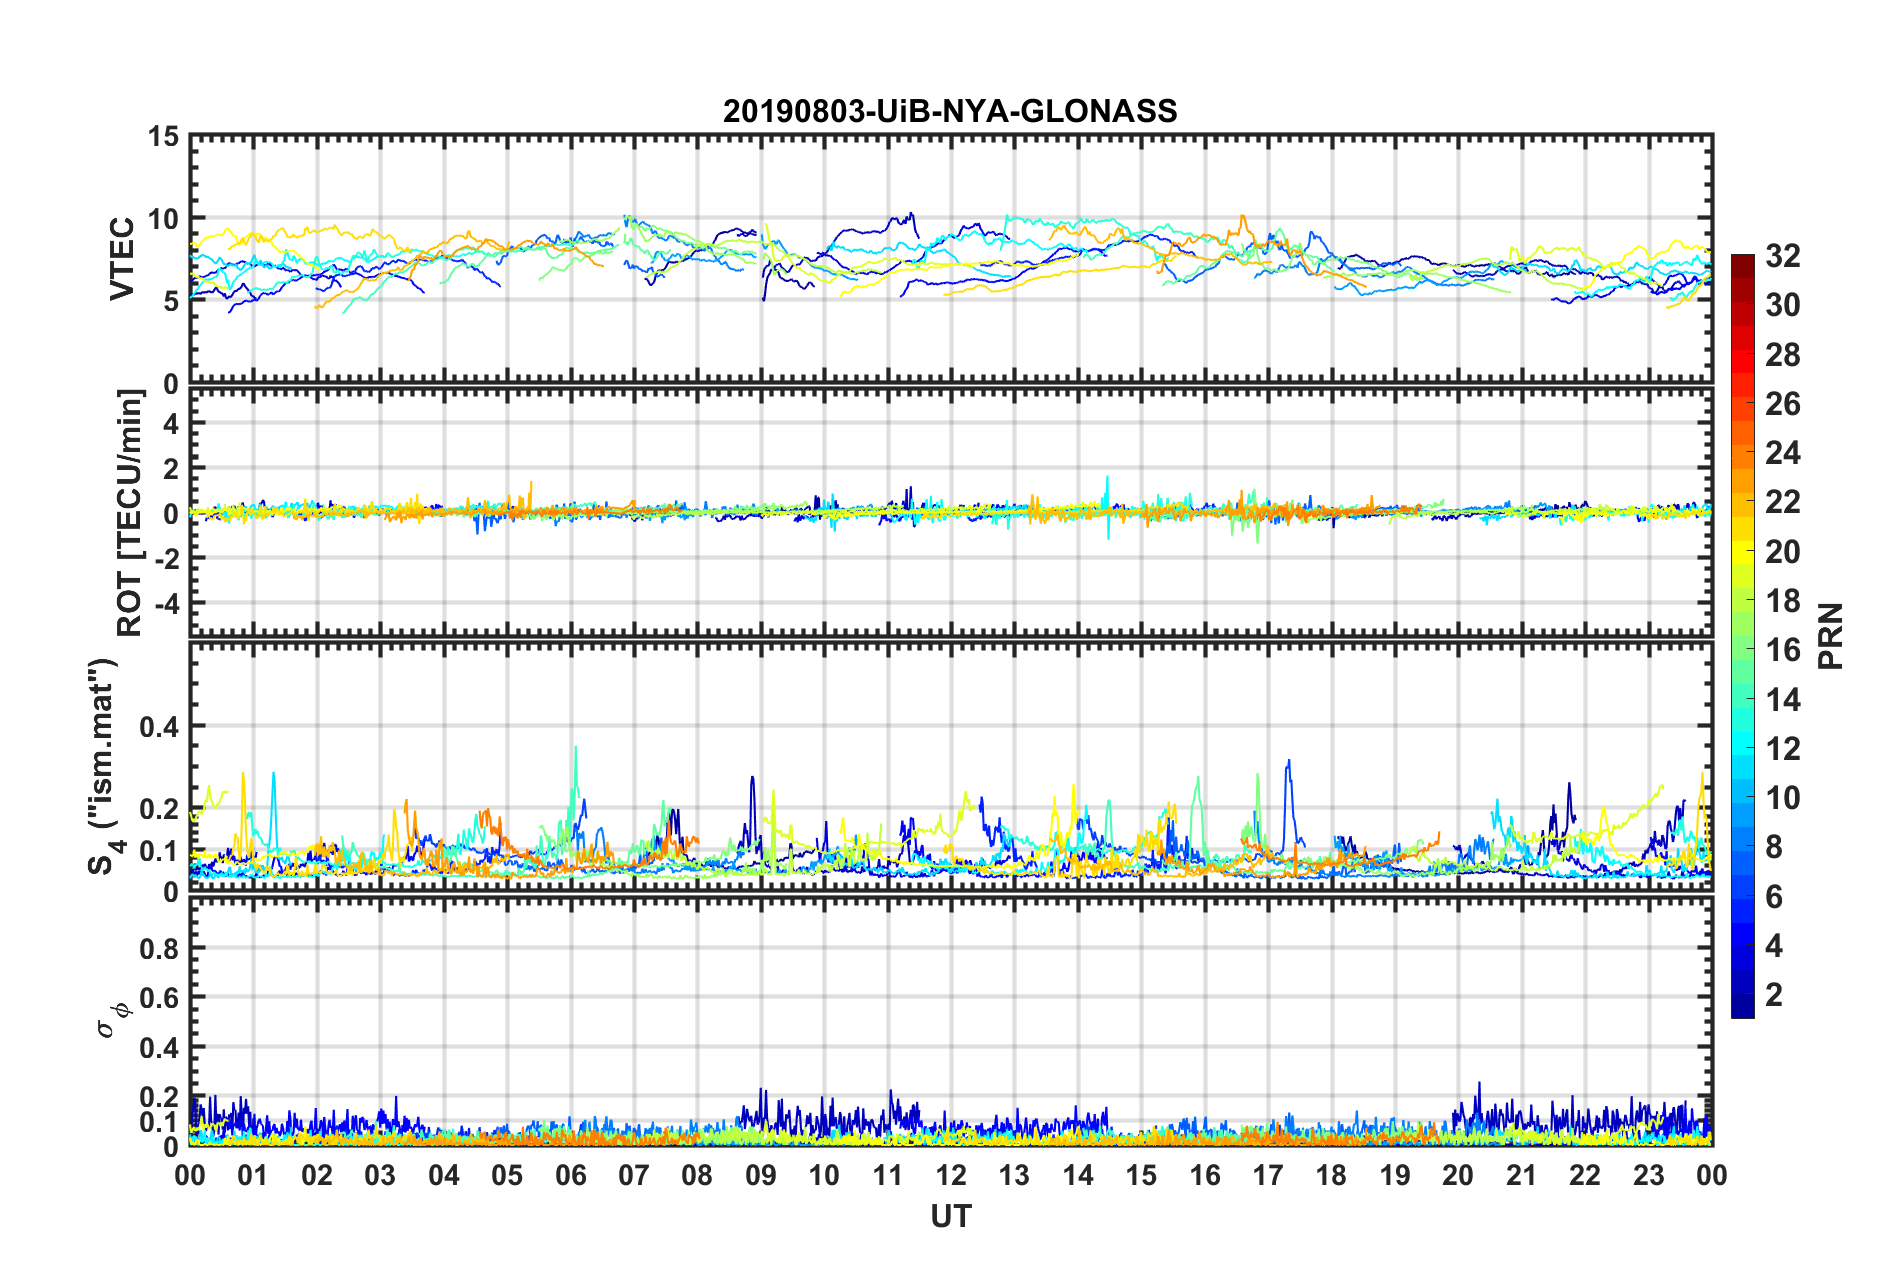Click the "-4" tick label on the ROT axis
Viewport: 1902px width, 1272px height.
tap(165, 603)
